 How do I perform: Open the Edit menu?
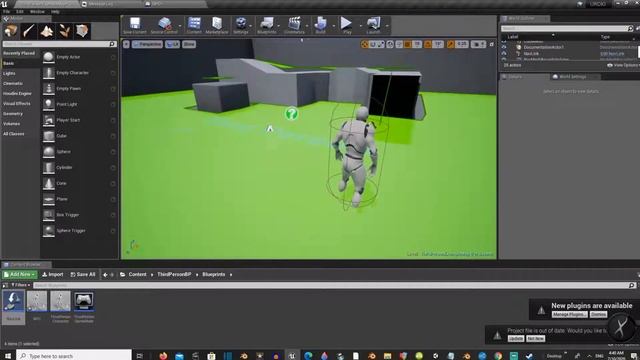click(x=20, y=11)
